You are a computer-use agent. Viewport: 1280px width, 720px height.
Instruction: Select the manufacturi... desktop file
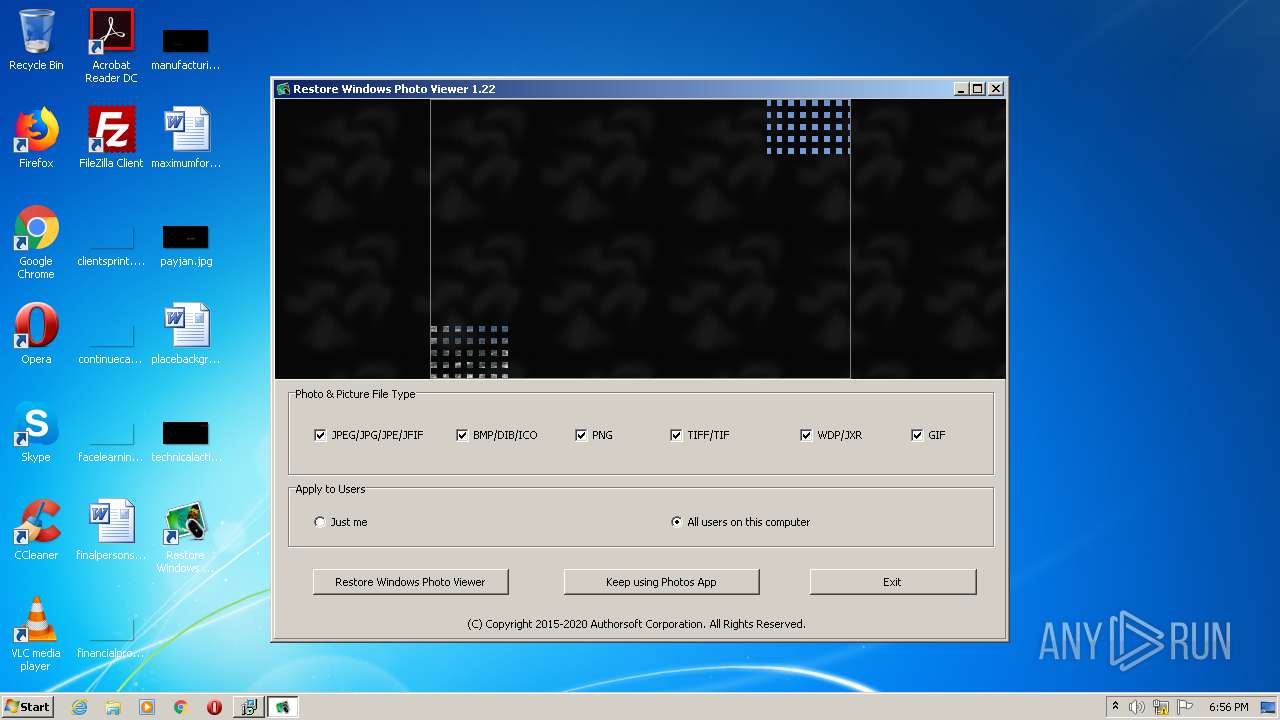(185, 49)
